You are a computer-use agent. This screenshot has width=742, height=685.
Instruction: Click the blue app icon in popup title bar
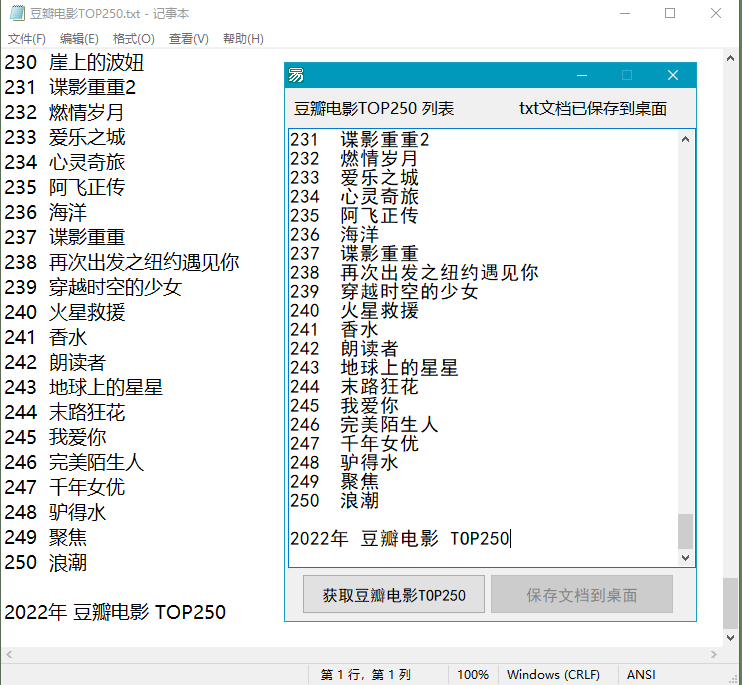click(x=296, y=75)
